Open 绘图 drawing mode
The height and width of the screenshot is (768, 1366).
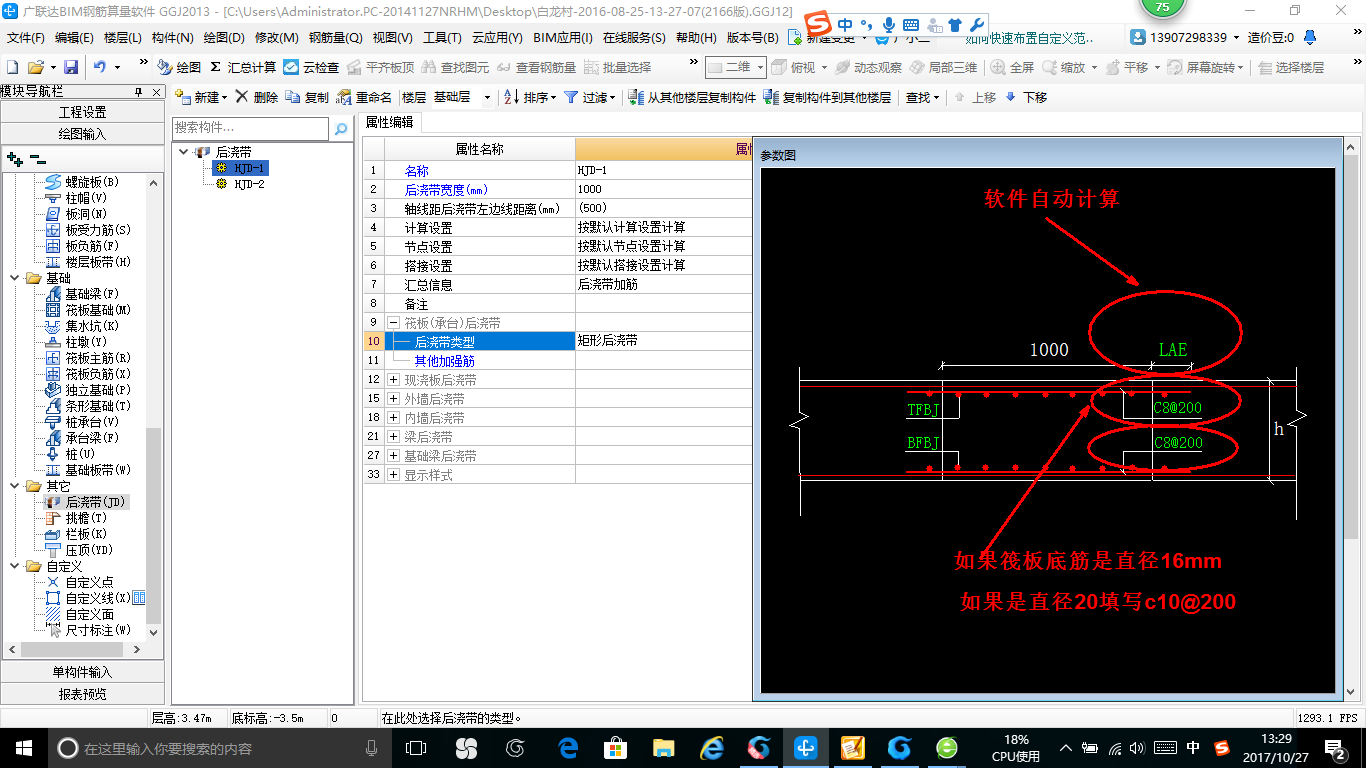point(179,67)
